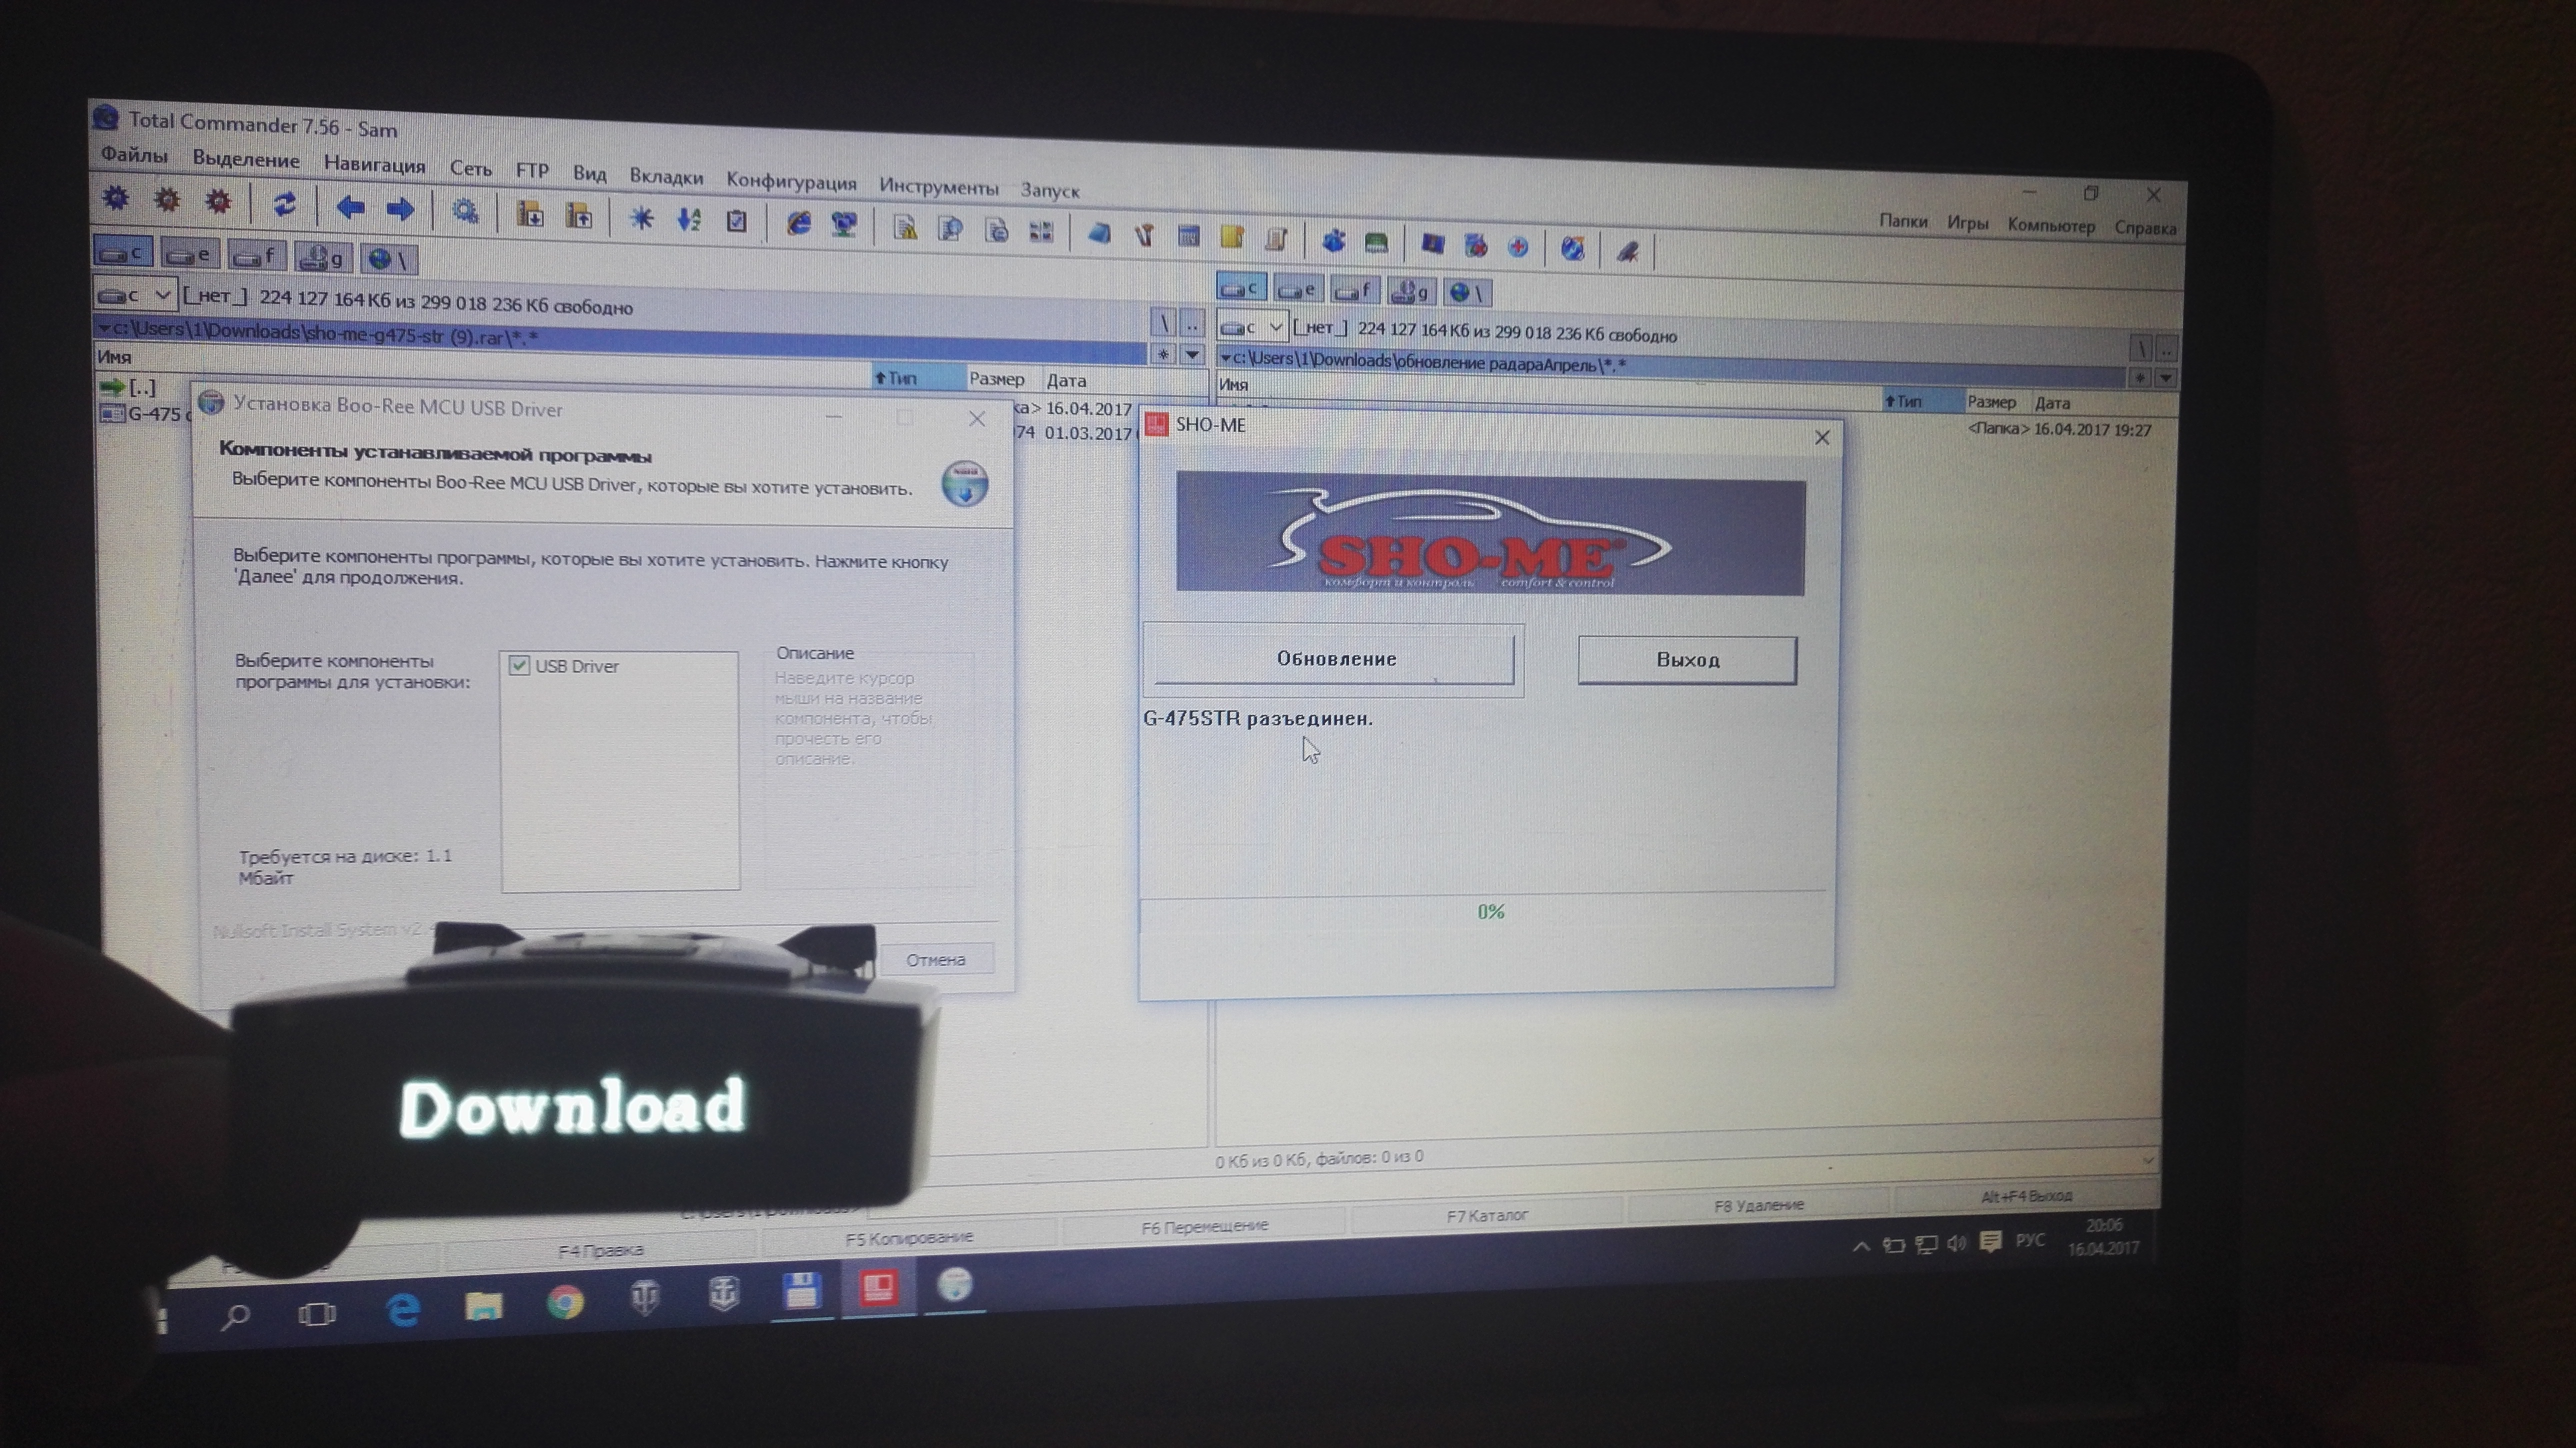Image resolution: width=2576 pixels, height=1448 pixels.
Task: Click the taskbar search magnifier
Action: click(x=235, y=1317)
